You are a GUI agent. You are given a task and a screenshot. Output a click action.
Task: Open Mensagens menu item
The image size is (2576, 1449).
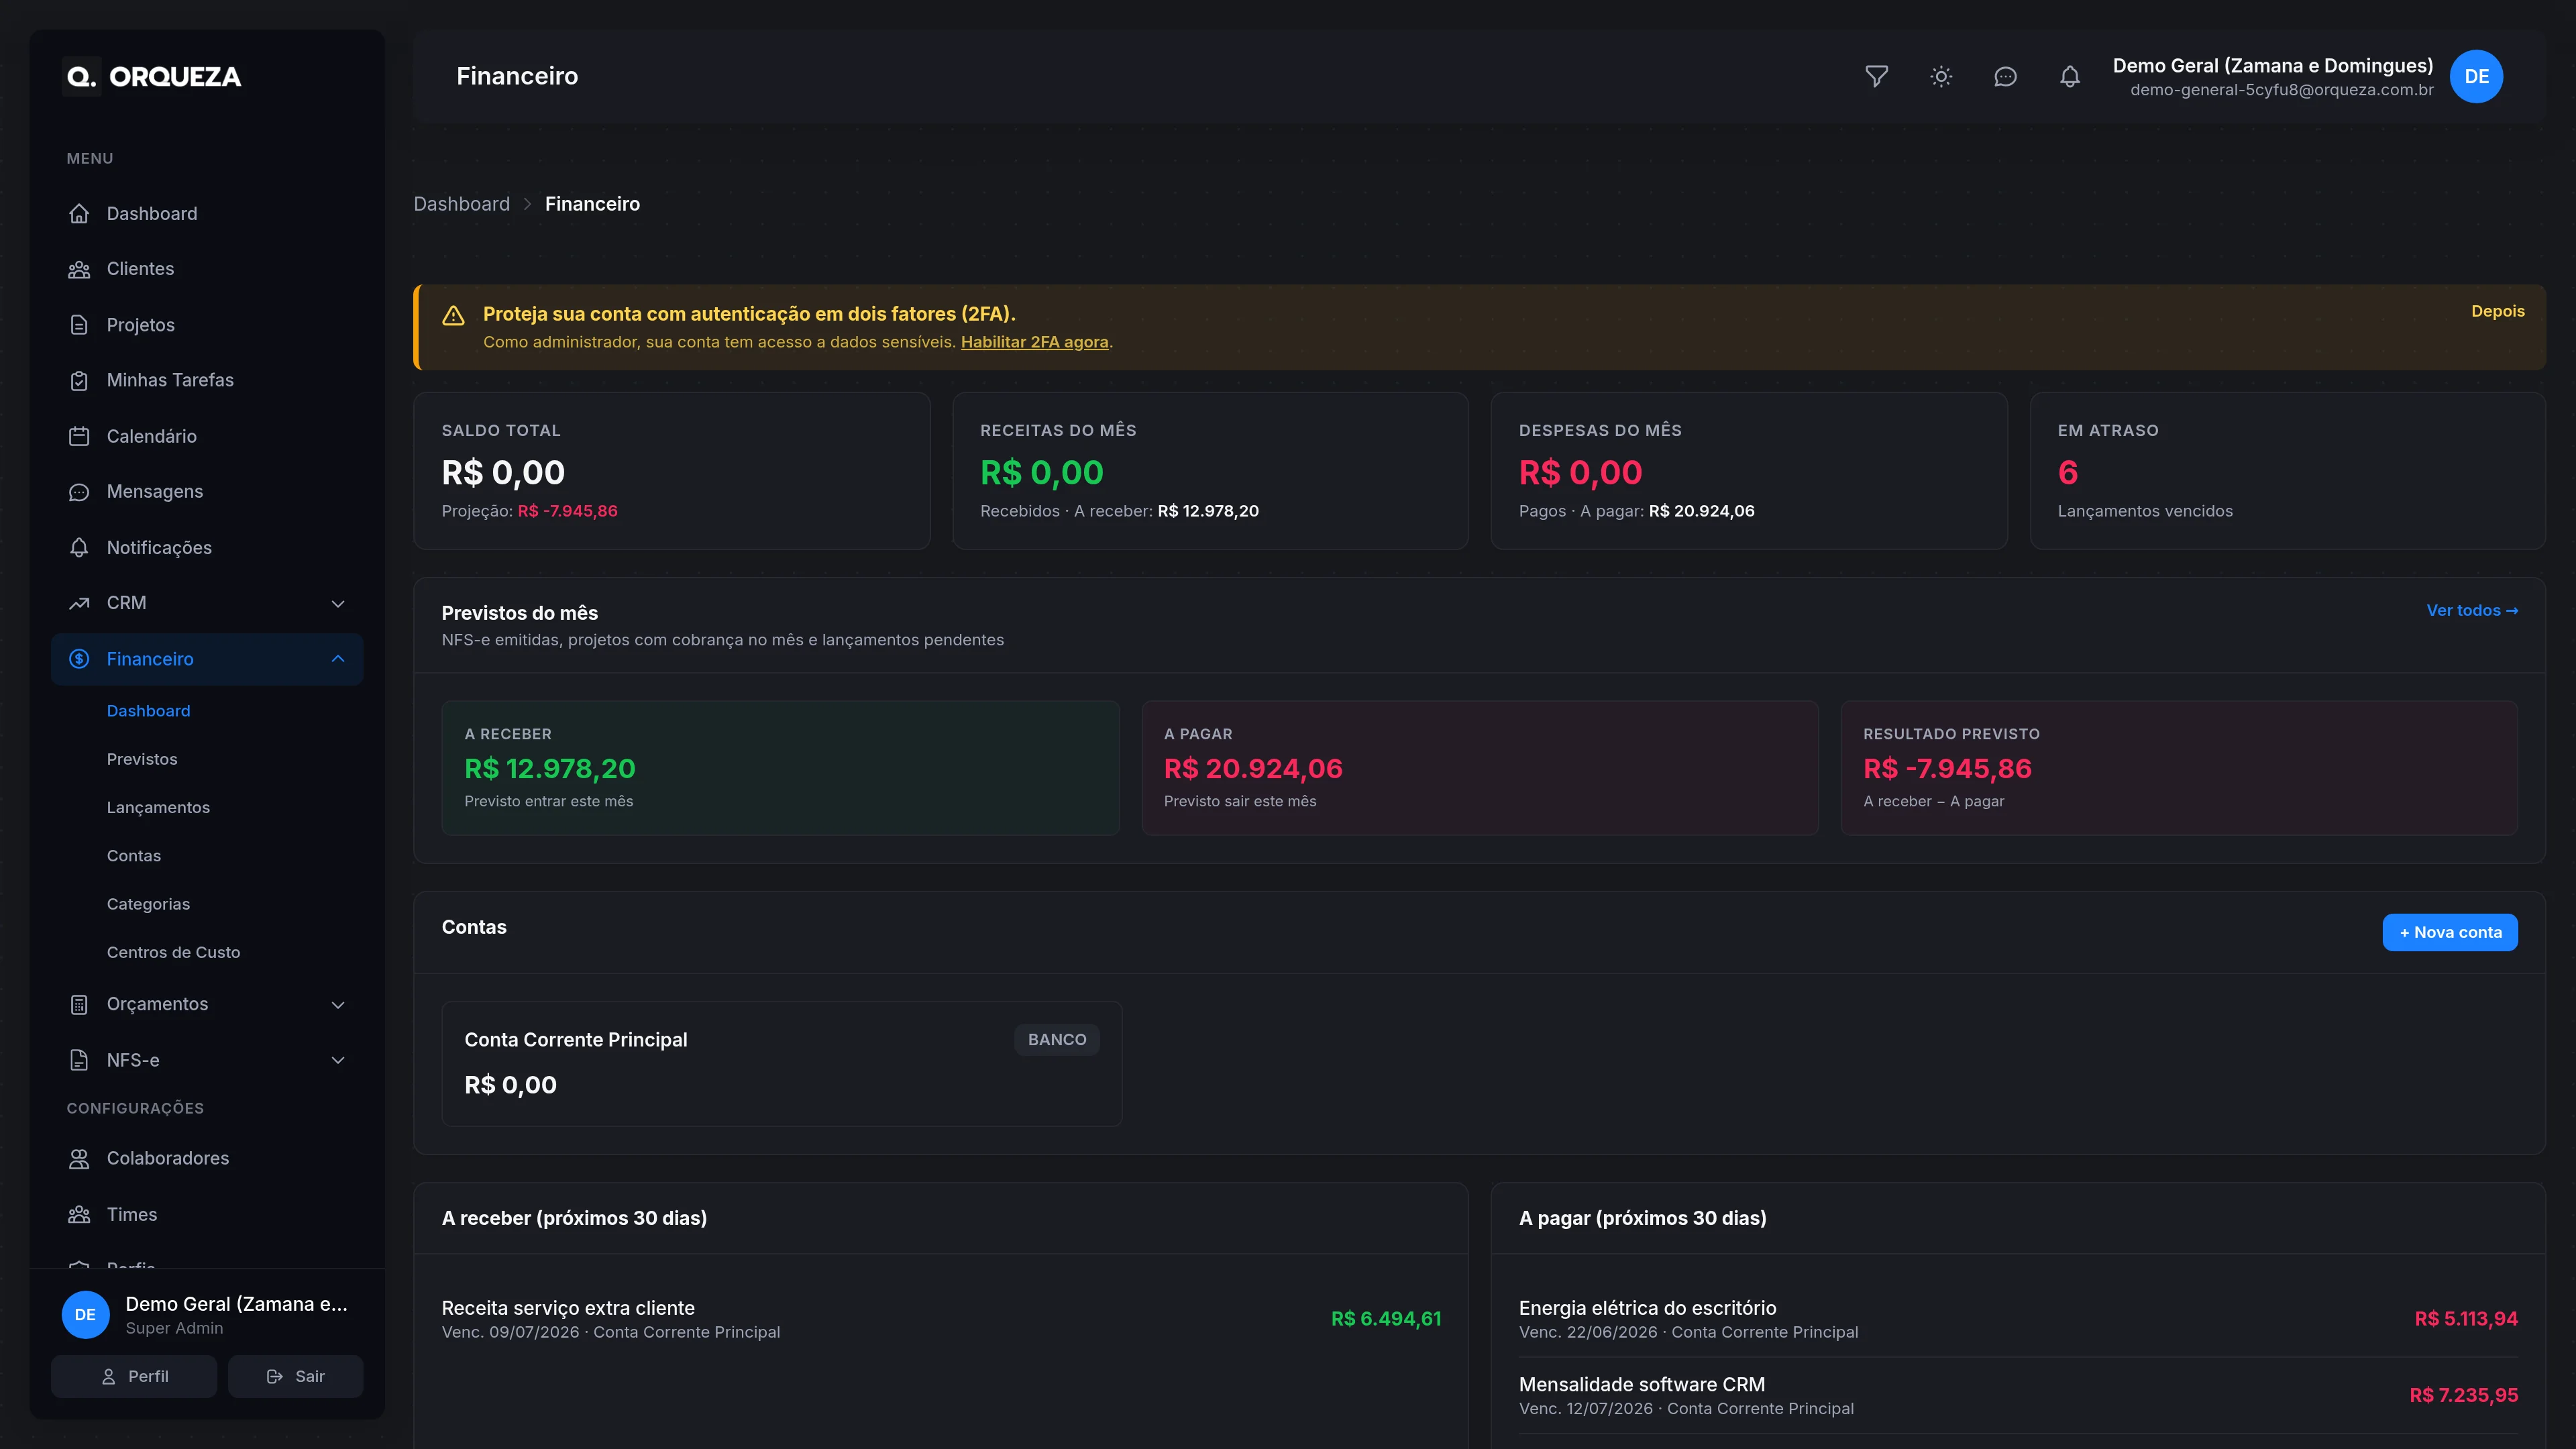[x=207, y=492]
